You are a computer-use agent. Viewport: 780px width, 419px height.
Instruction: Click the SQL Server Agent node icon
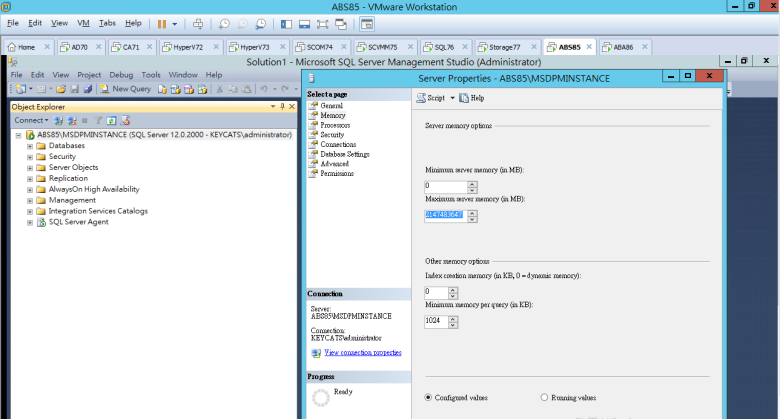pyautogui.click(x=42, y=223)
